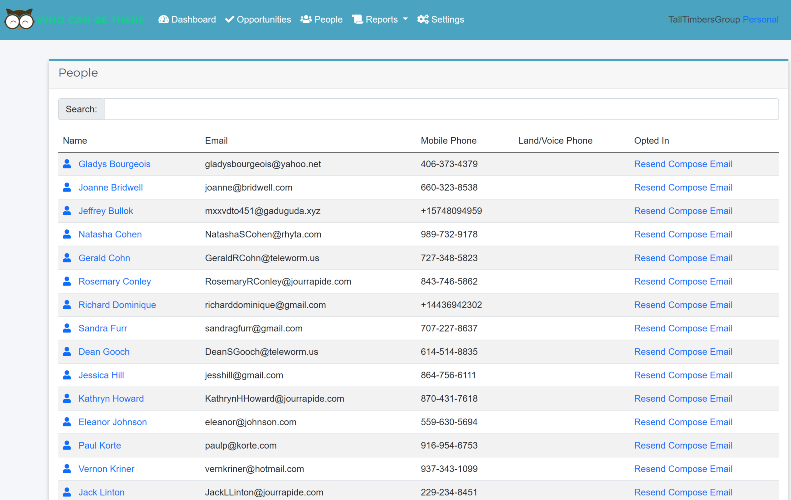Click the person icon beside Paul Korte
Viewport: 791px width, 500px height.
click(67, 446)
